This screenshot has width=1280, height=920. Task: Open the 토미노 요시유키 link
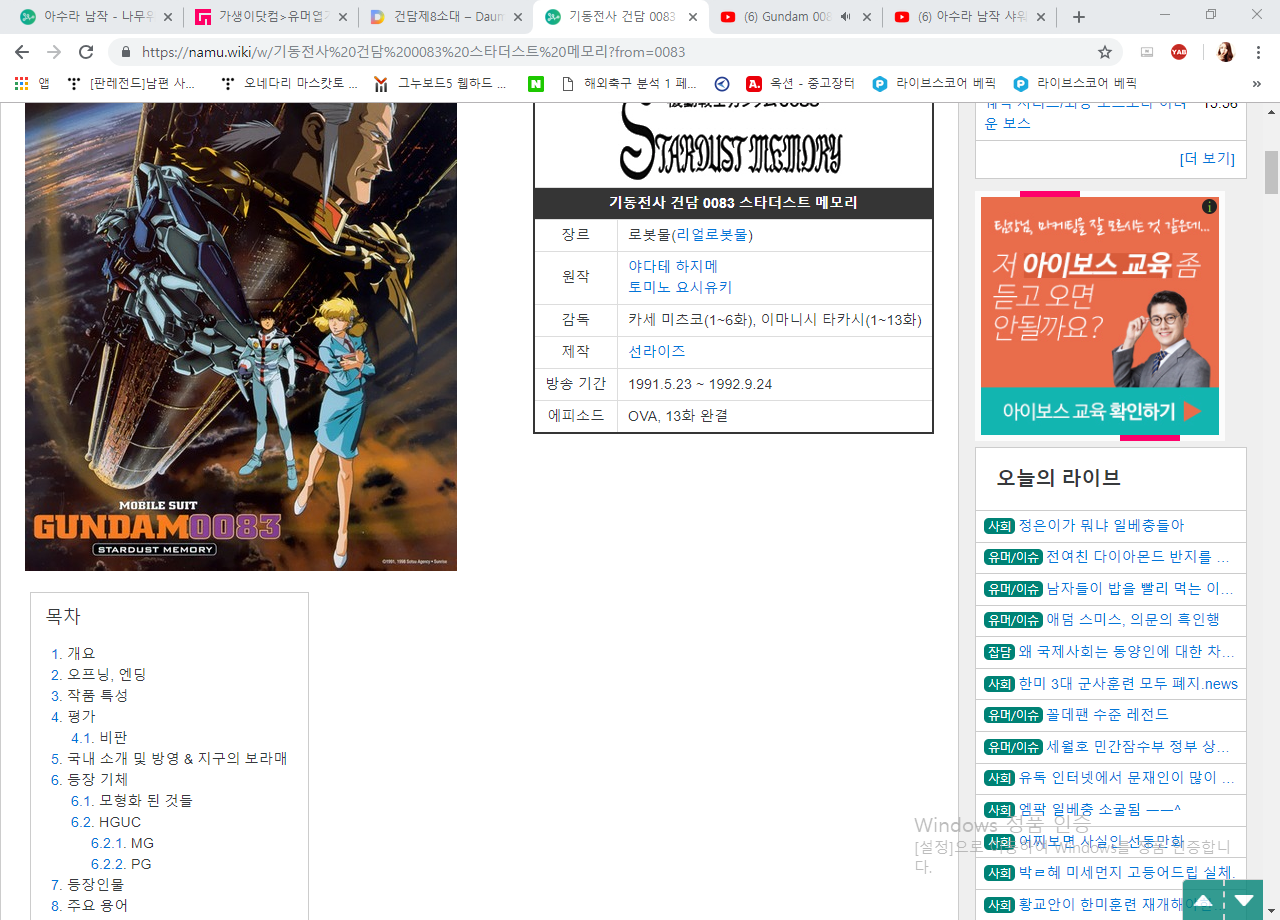click(680, 287)
